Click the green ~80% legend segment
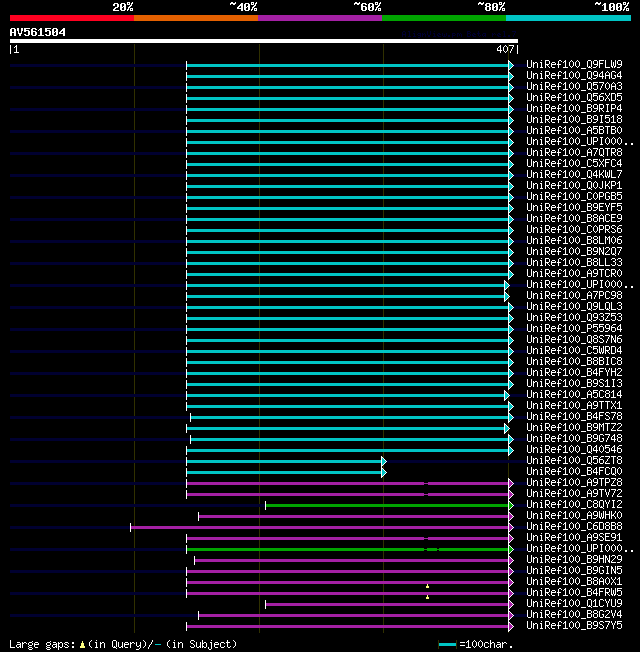 (444, 18)
